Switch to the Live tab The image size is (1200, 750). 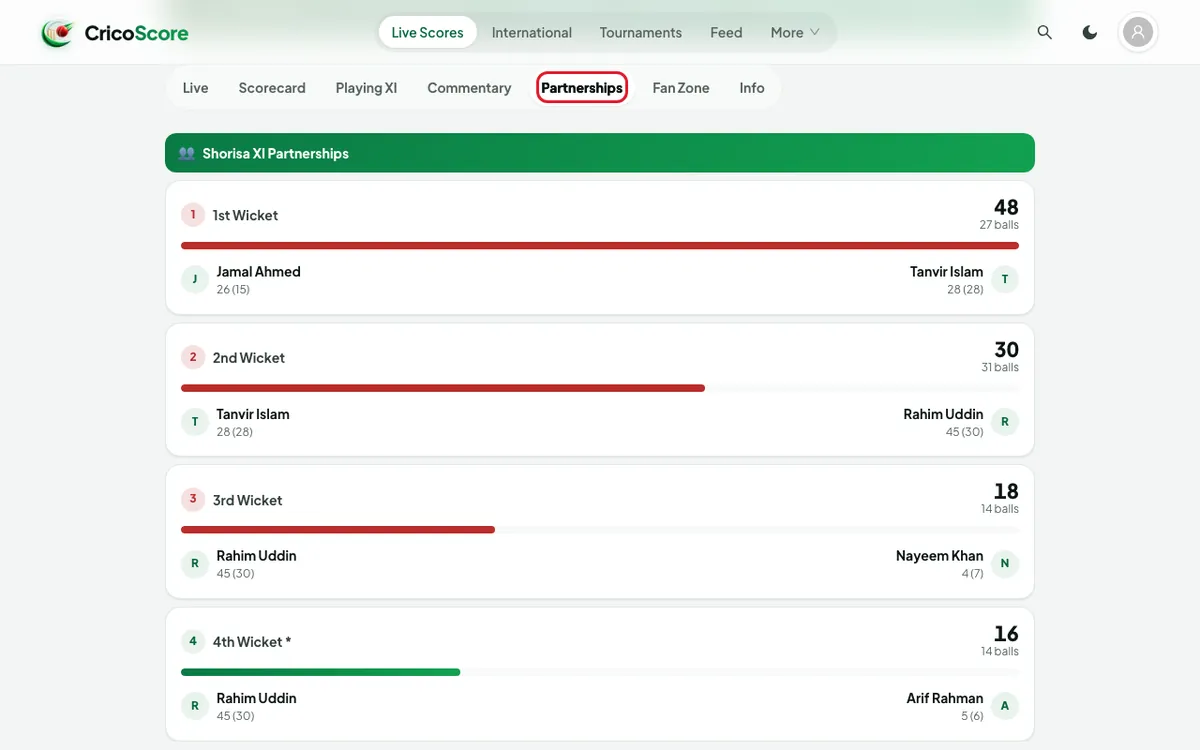click(196, 88)
